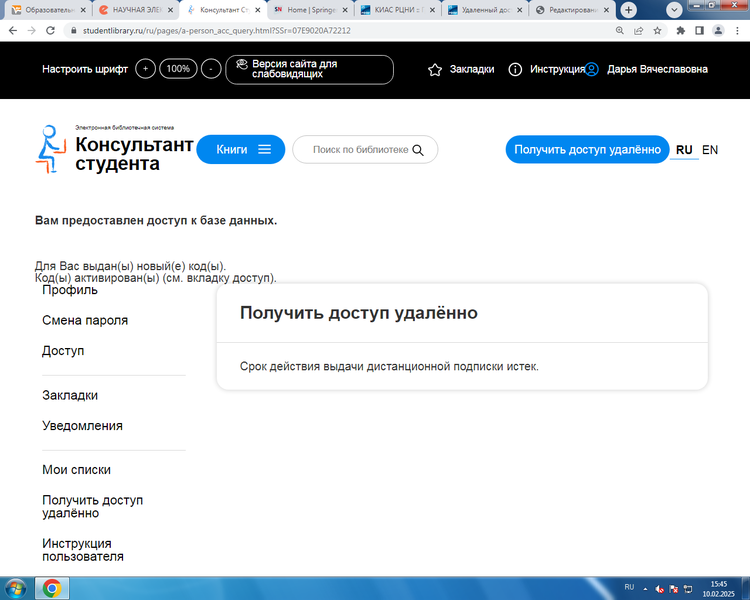The width and height of the screenshot is (750, 600).
Task: Click the star bookmarks icon
Action: 435,70
